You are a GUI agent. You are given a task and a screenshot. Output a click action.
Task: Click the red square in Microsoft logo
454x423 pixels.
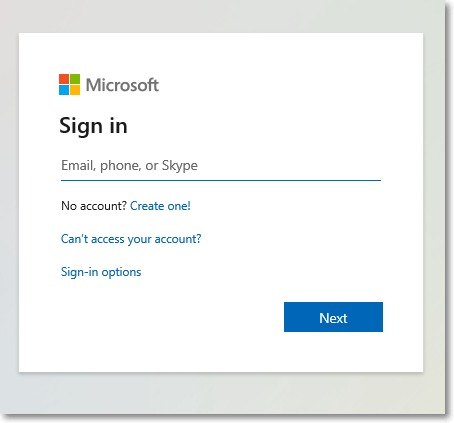[64, 79]
